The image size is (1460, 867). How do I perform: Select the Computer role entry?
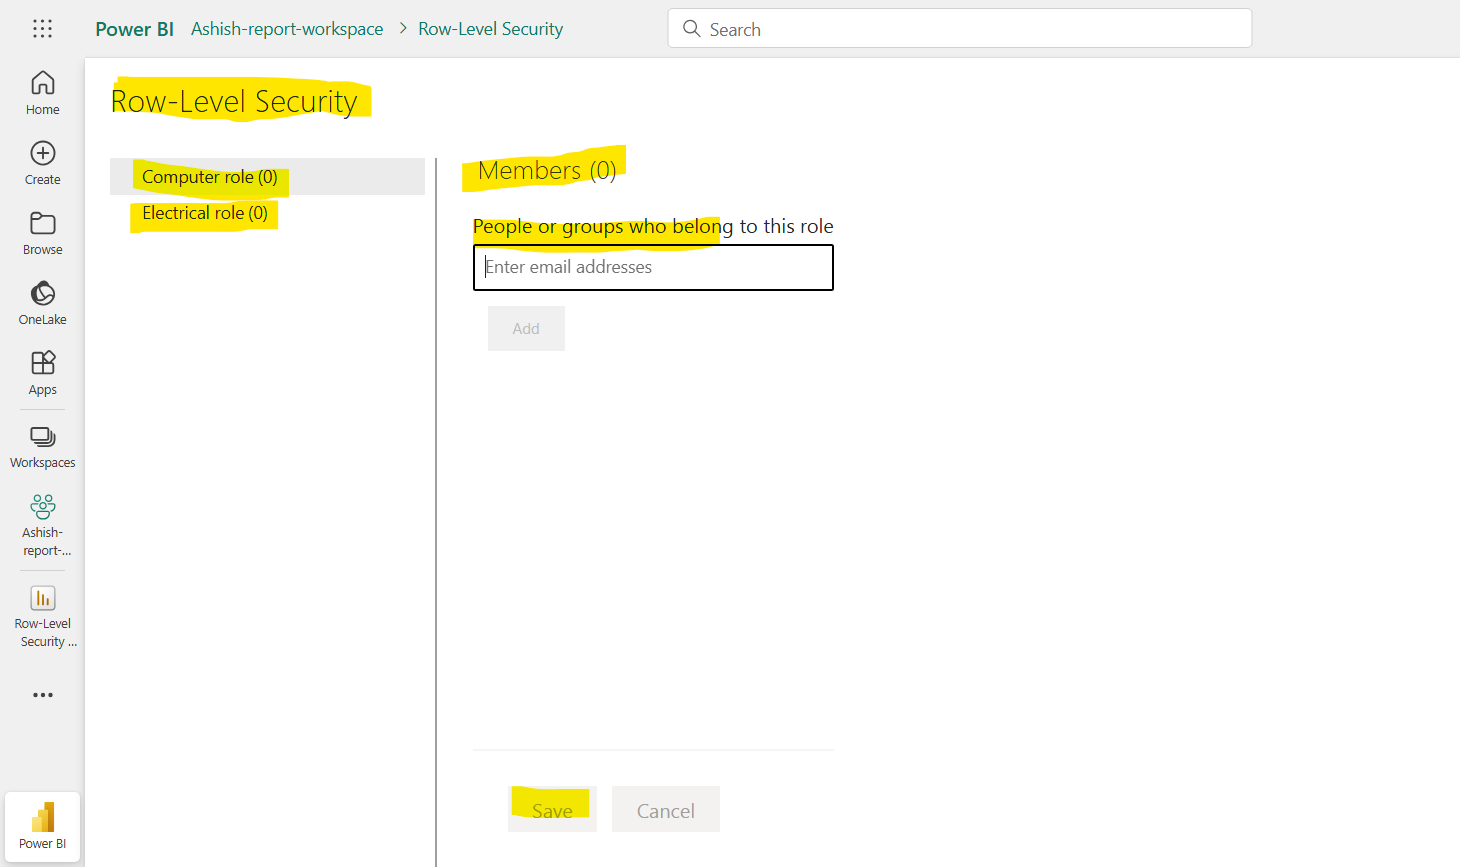210,176
